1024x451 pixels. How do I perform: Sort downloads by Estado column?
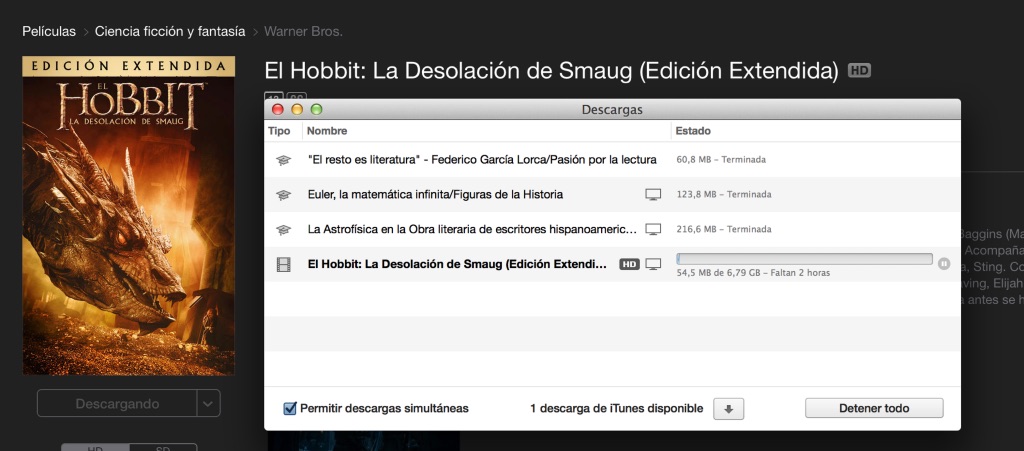point(816,131)
